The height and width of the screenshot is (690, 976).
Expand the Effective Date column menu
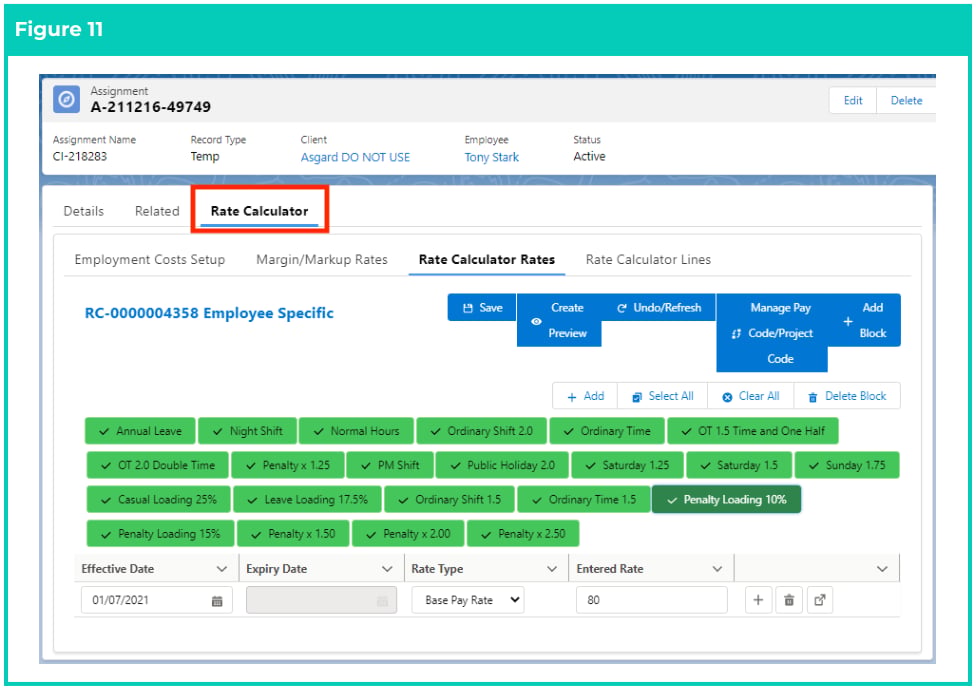click(x=222, y=569)
